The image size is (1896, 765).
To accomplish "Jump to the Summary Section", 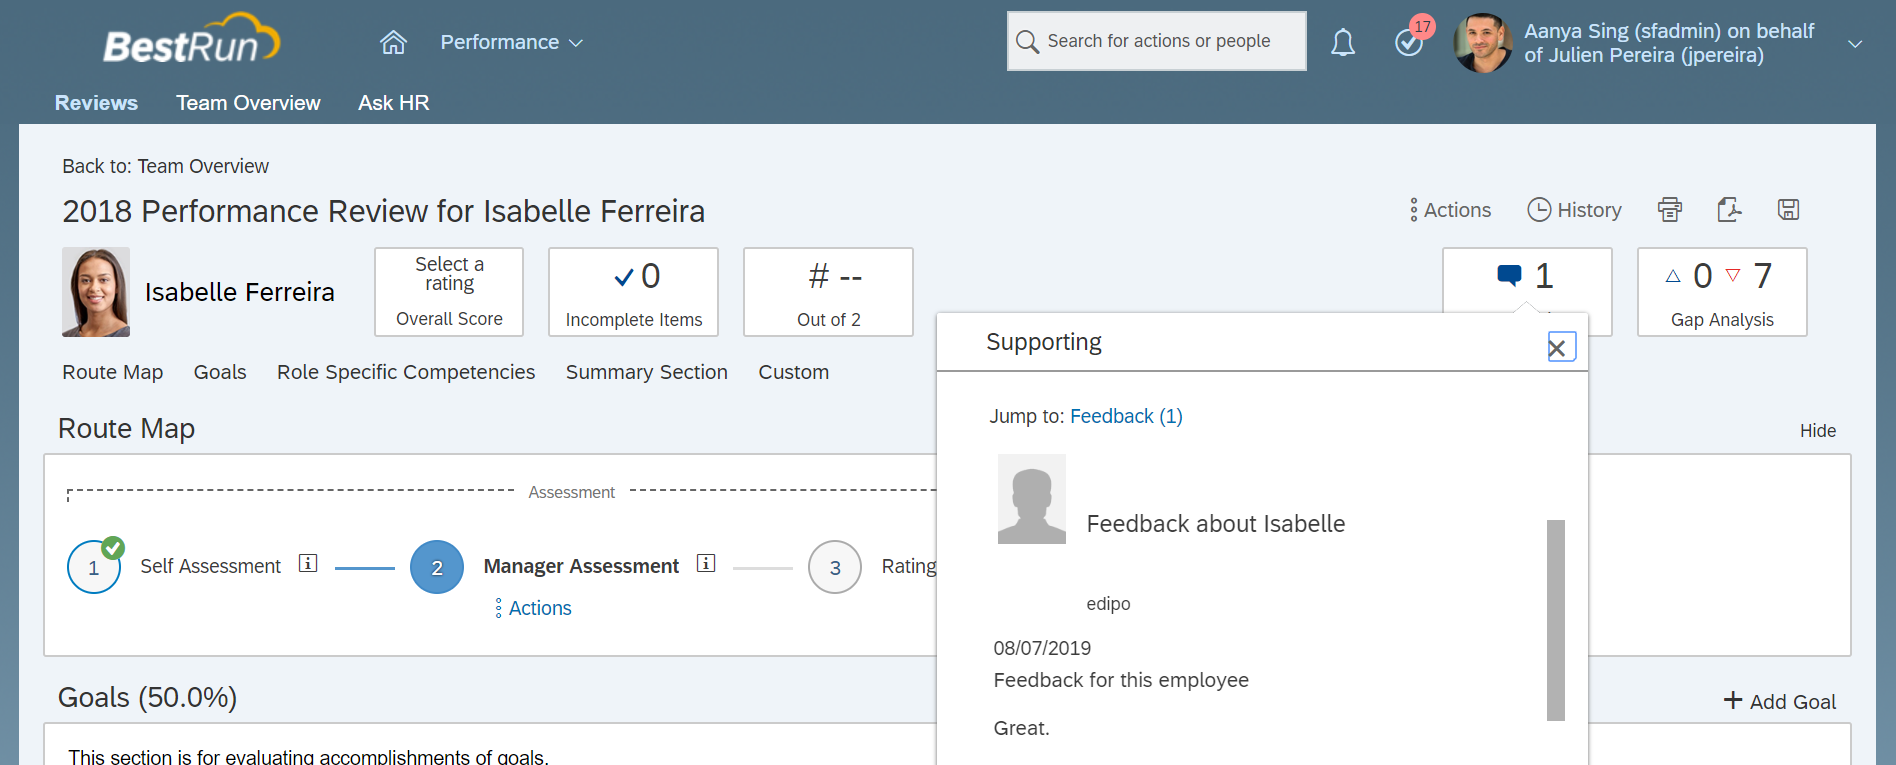I will pos(647,372).
